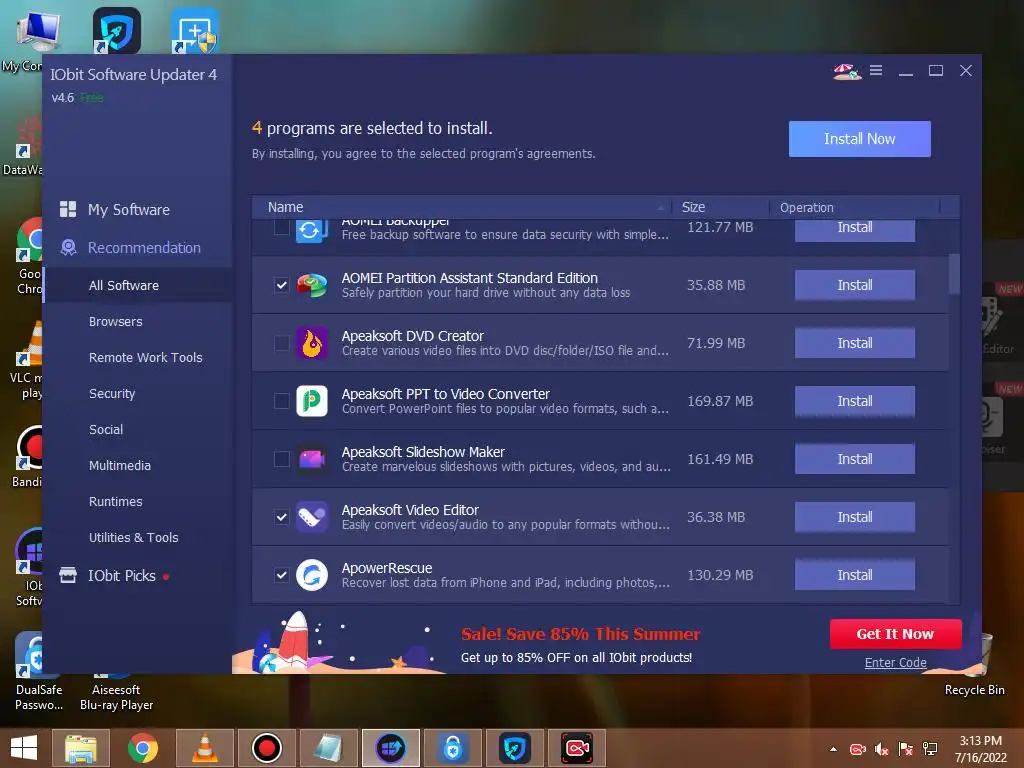Screen dimensions: 1024x768
Task: Select Utilities & Tools category
Action: (134, 537)
